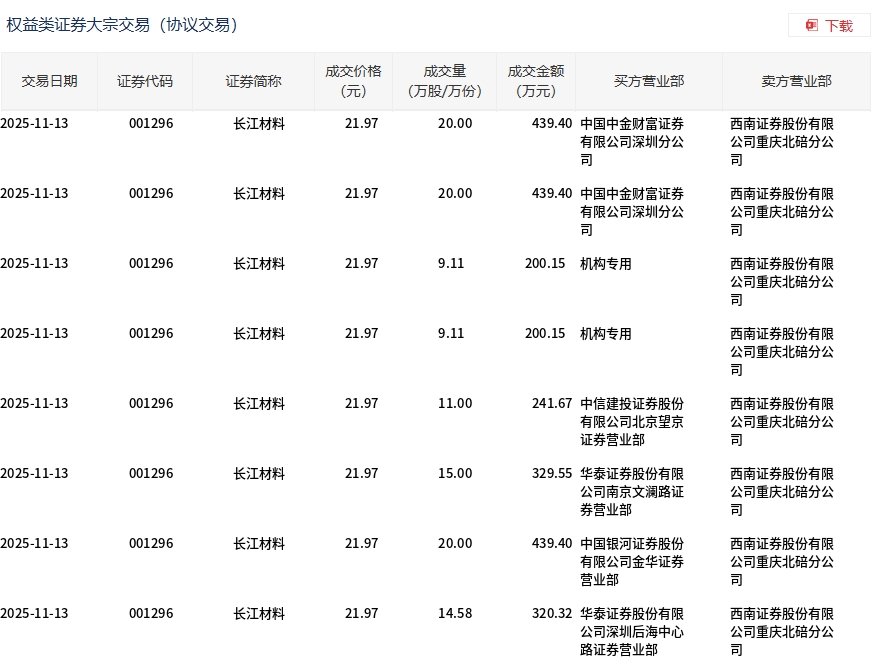Click volume 15.00 cell
Screen dimensions: 872x672
tap(455, 473)
